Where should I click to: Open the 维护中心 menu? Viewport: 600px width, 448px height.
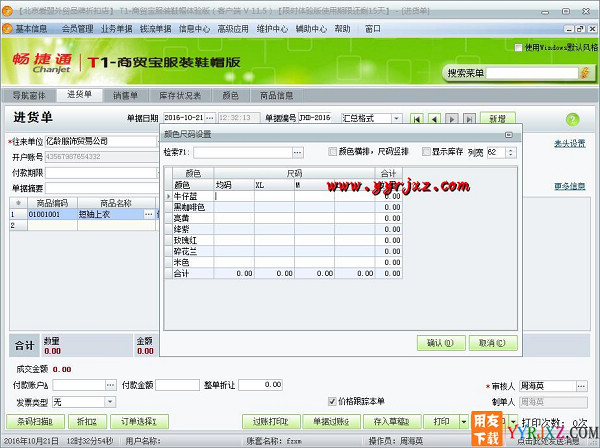pyautogui.click(x=272, y=29)
